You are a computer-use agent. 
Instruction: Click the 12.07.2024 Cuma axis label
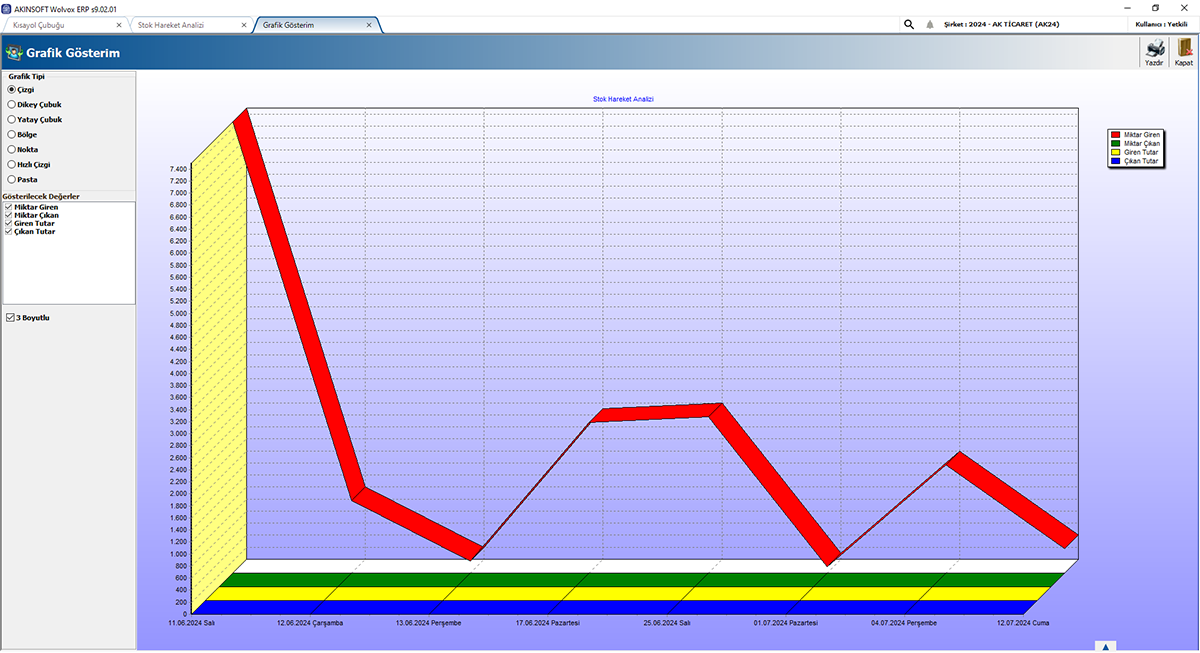pyautogui.click(x=1022, y=621)
